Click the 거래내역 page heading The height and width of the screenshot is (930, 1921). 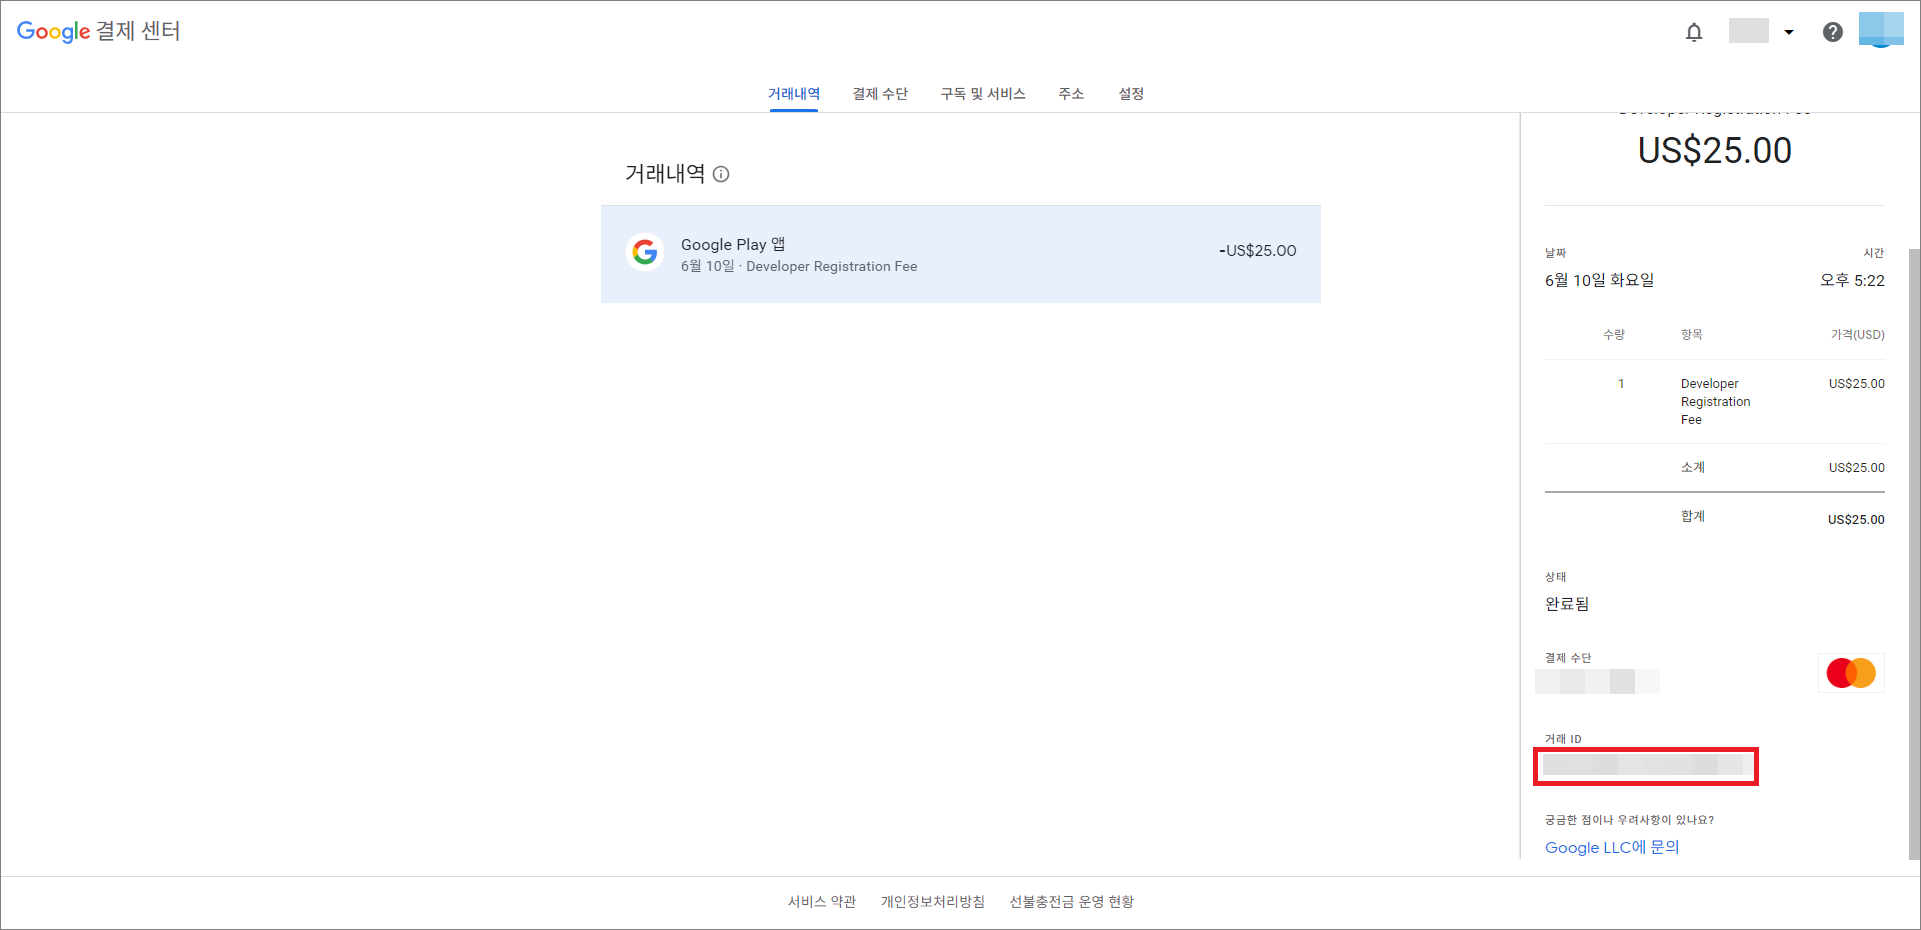pos(665,174)
